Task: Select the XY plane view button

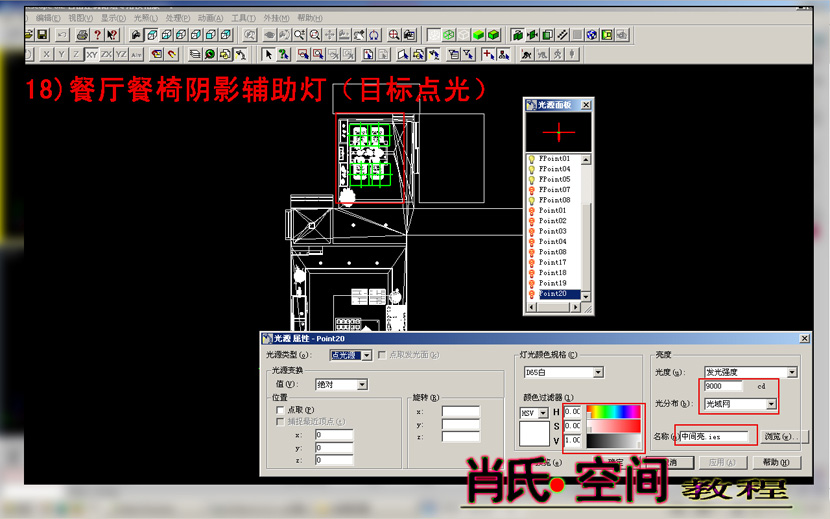Action: coord(92,54)
